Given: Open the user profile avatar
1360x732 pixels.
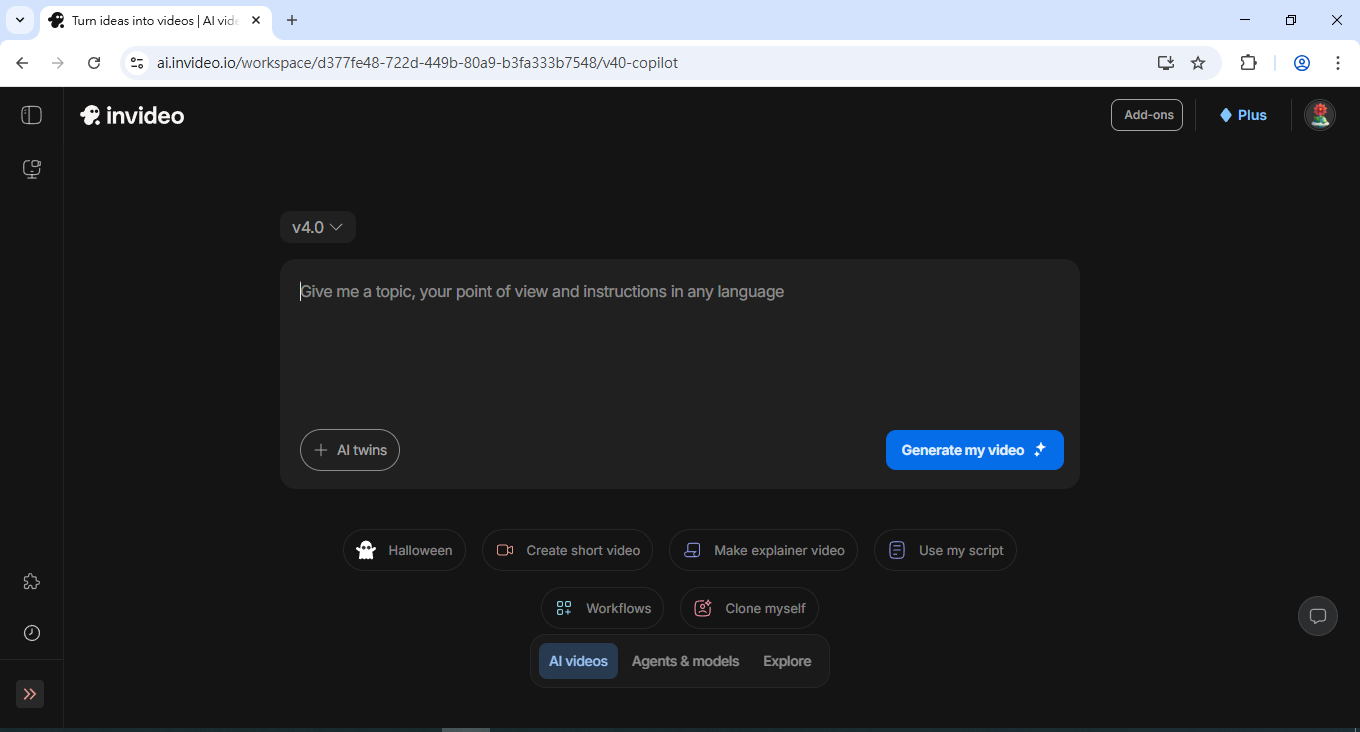Looking at the screenshot, I should 1320,115.
